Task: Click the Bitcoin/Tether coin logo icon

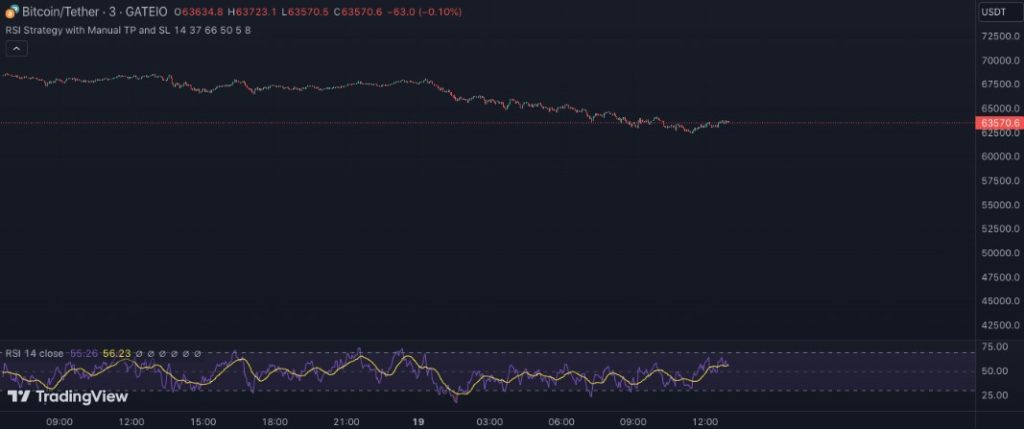Action: (12, 11)
